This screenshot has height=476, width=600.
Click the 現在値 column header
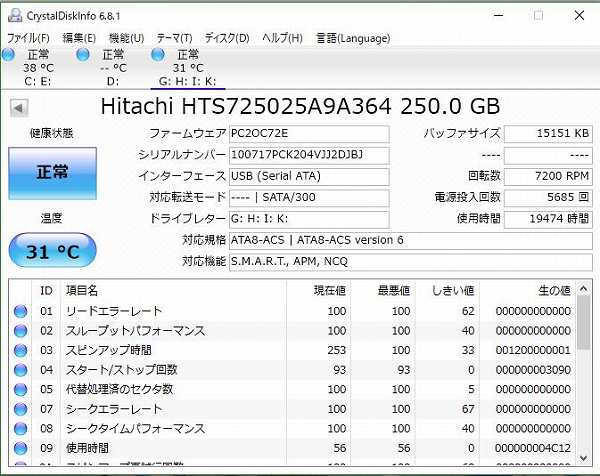tap(318, 291)
